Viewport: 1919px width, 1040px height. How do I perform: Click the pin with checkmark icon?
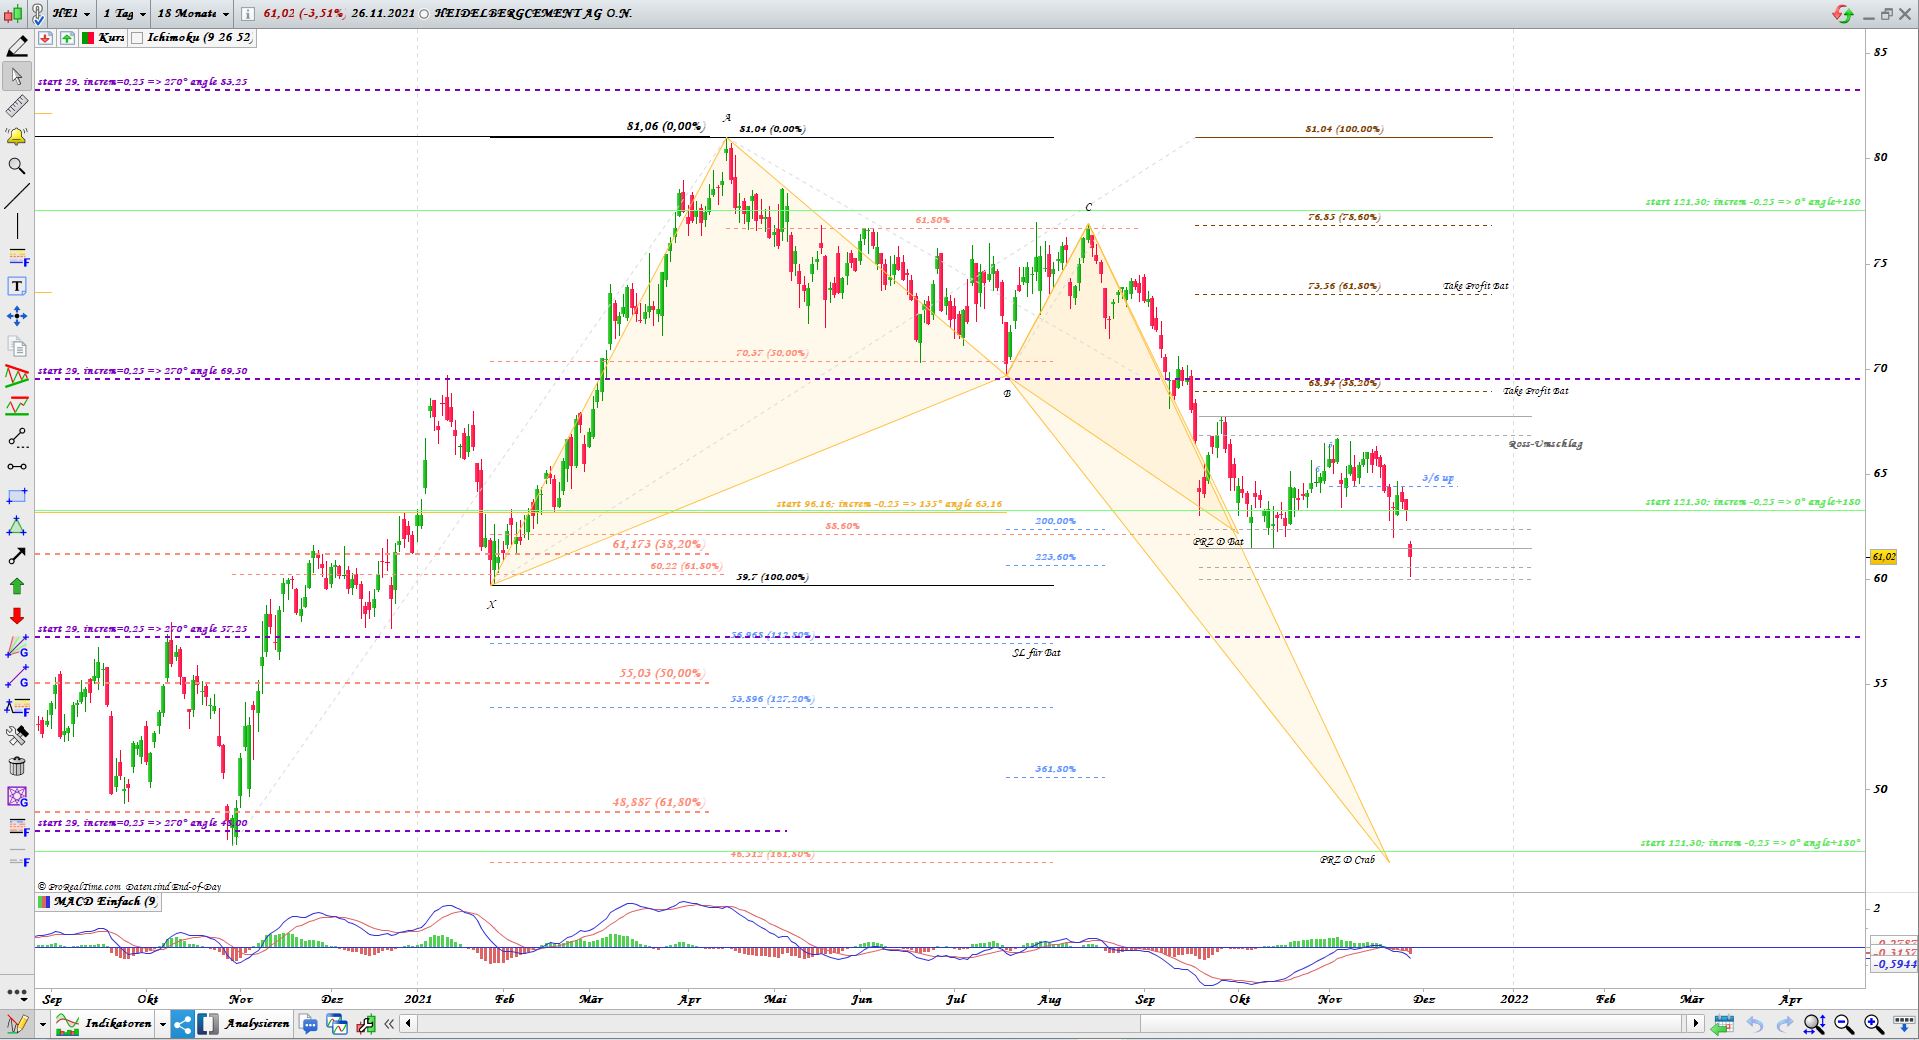[x=37, y=13]
